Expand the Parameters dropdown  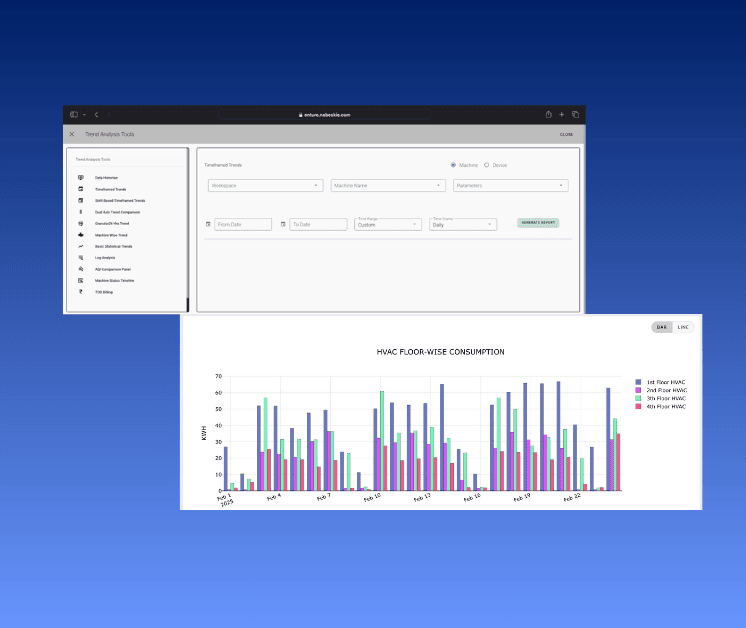[x=510, y=186]
